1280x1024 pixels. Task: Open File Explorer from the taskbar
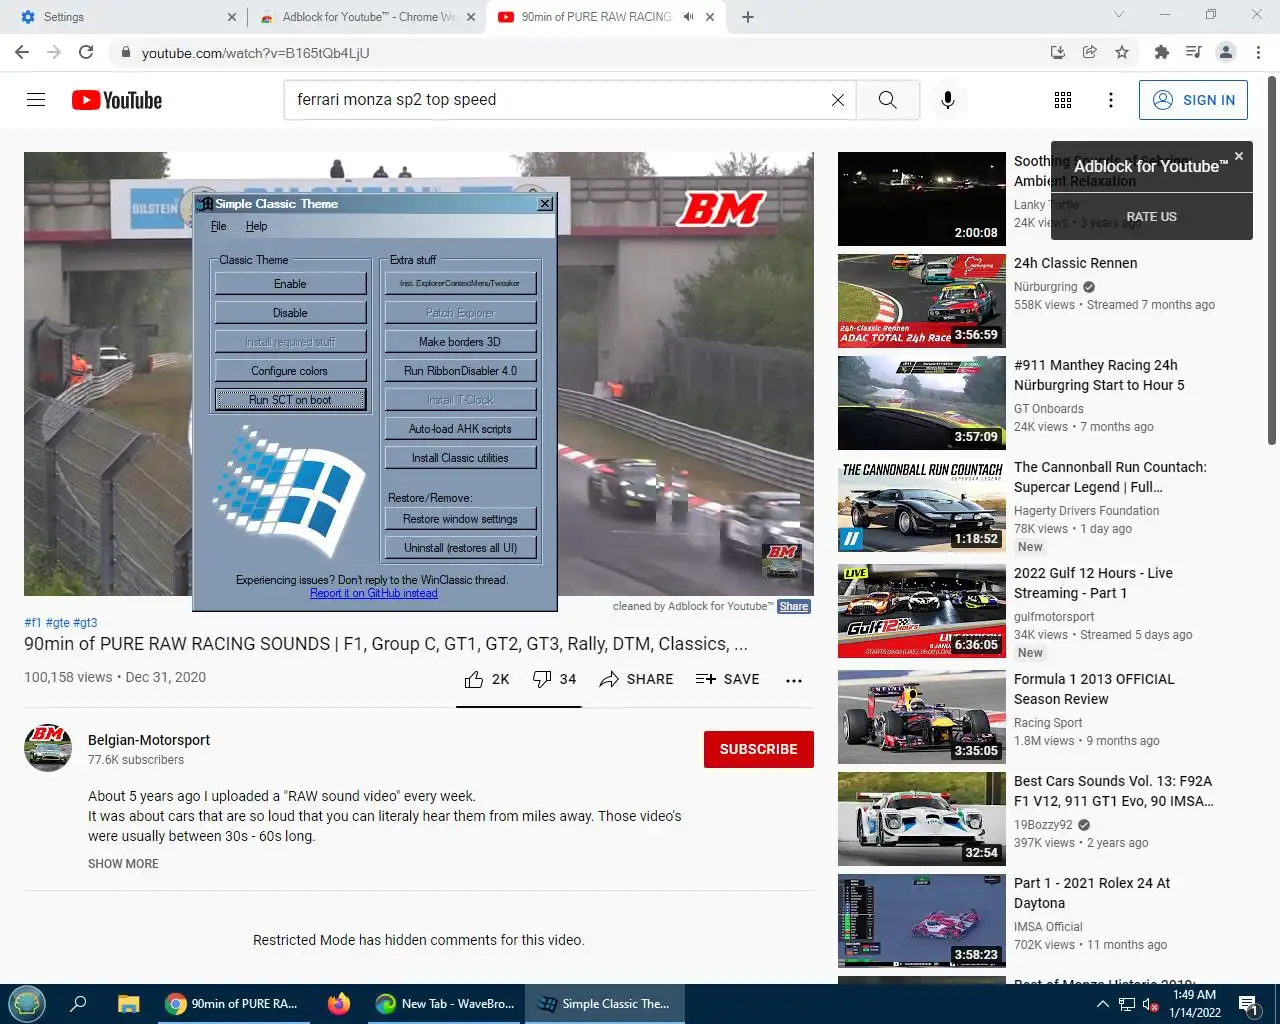128,1004
